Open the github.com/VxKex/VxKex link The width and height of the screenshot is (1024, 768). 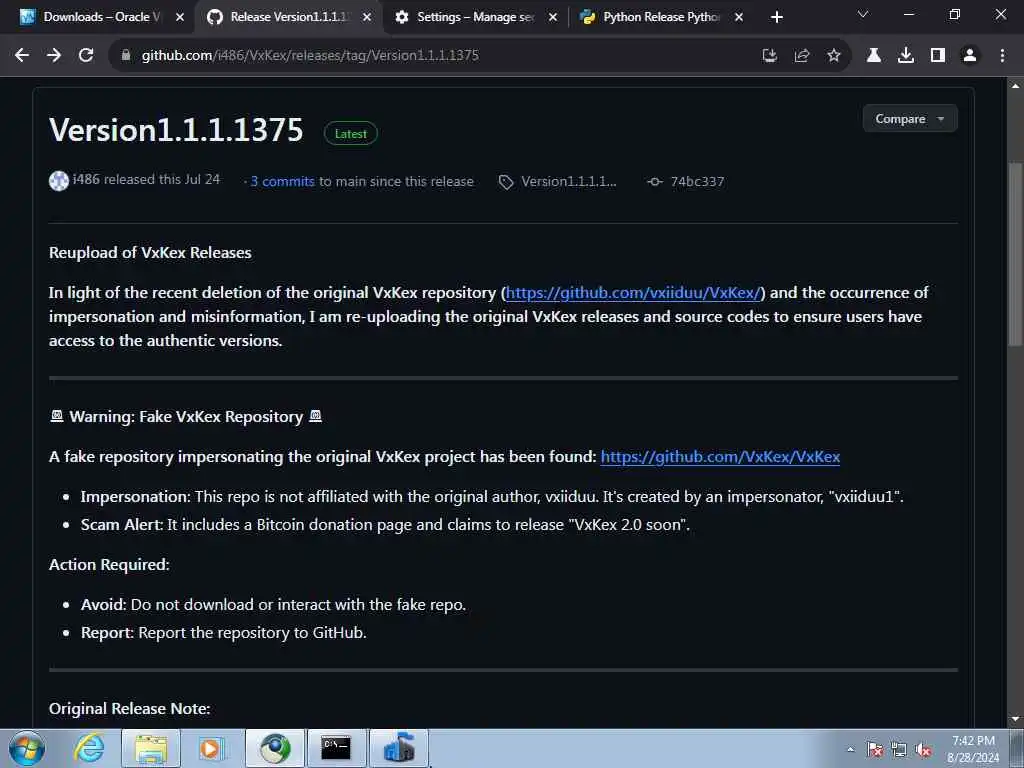720,456
